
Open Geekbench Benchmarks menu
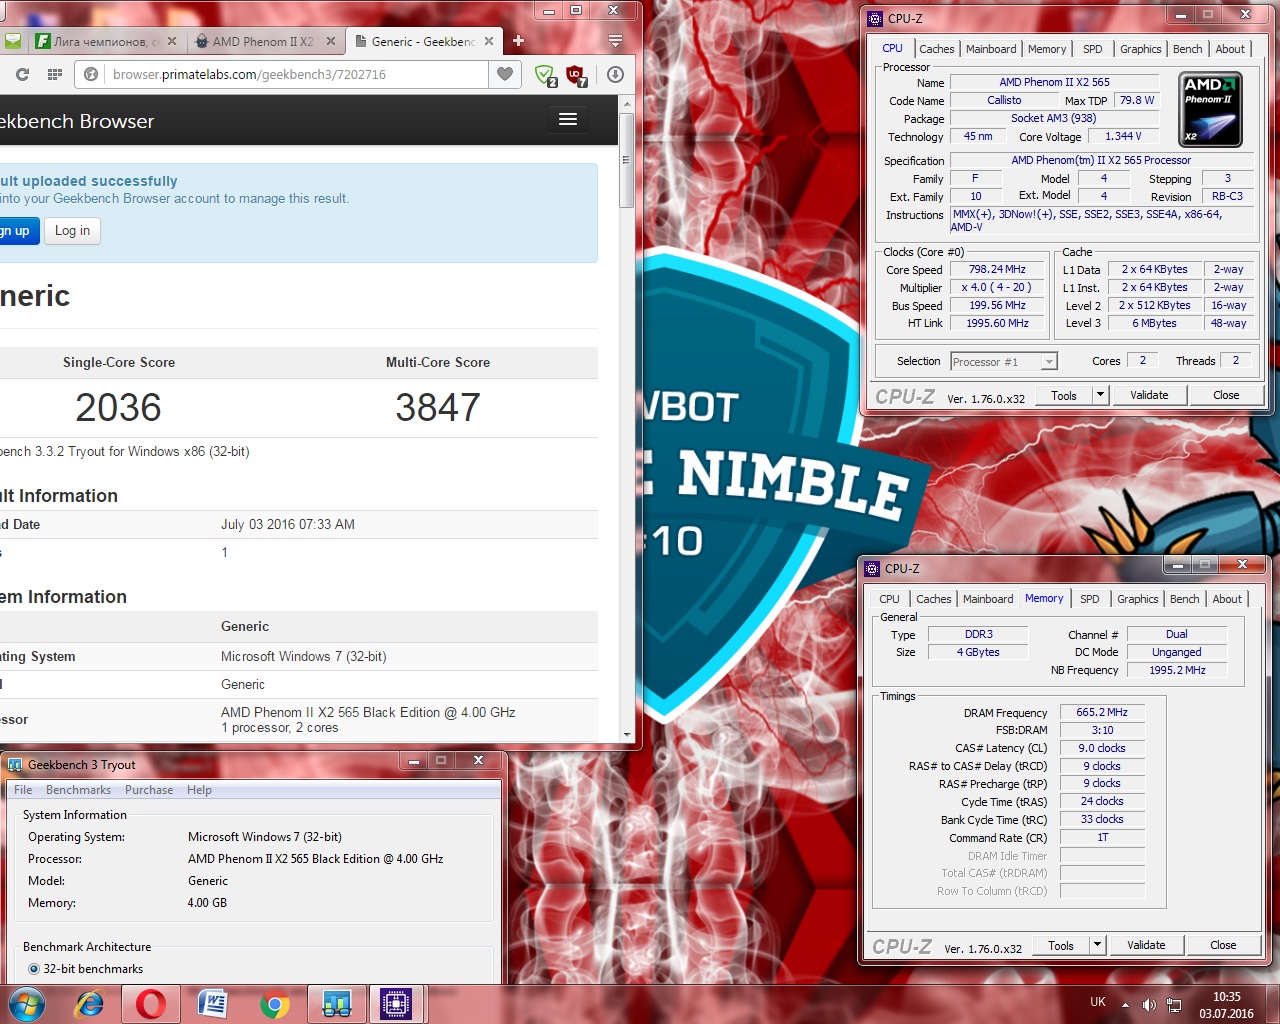[x=78, y=790]
